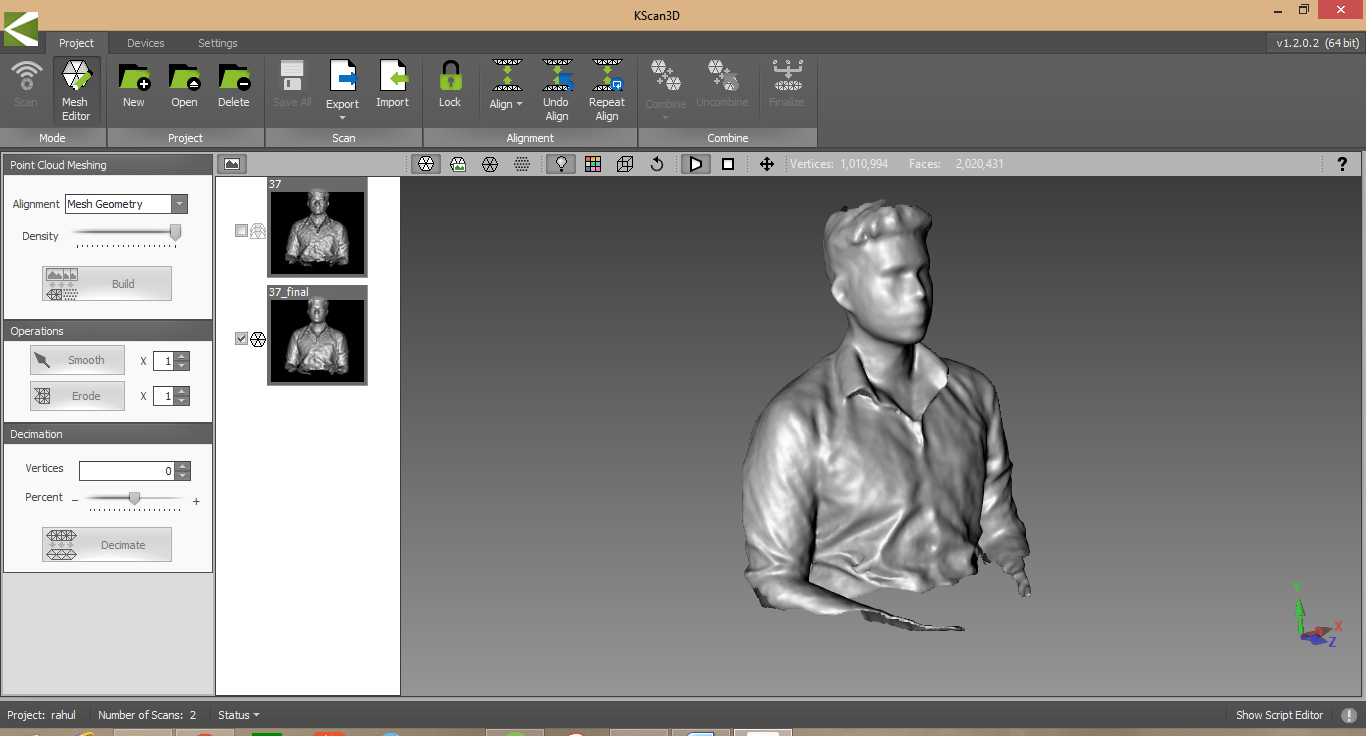Select textured mesh view mode icon
Screen dimensions: 1366x736
458,164
